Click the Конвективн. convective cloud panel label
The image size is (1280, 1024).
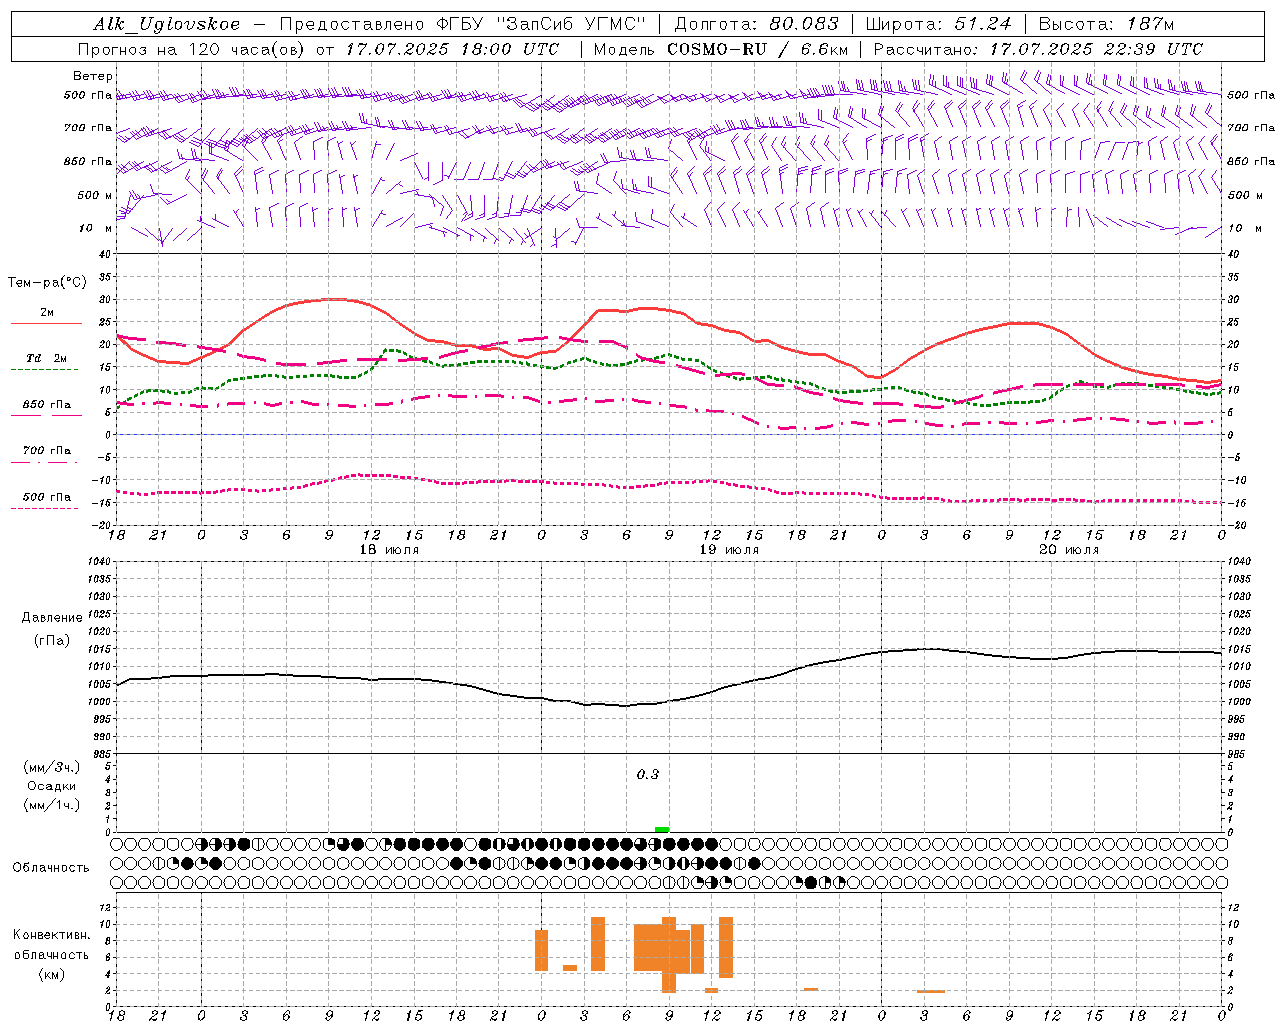coord(51,935)
